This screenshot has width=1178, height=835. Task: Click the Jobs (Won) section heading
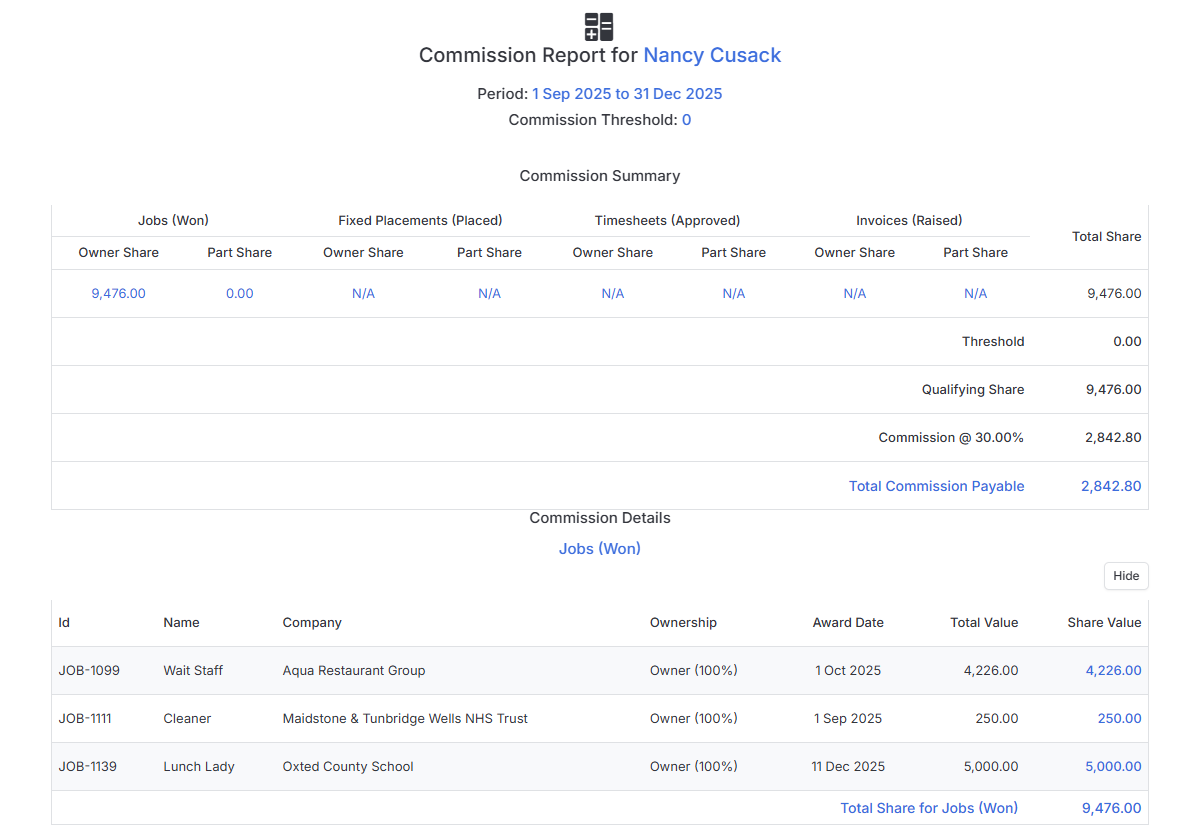(x=600, y=549)
